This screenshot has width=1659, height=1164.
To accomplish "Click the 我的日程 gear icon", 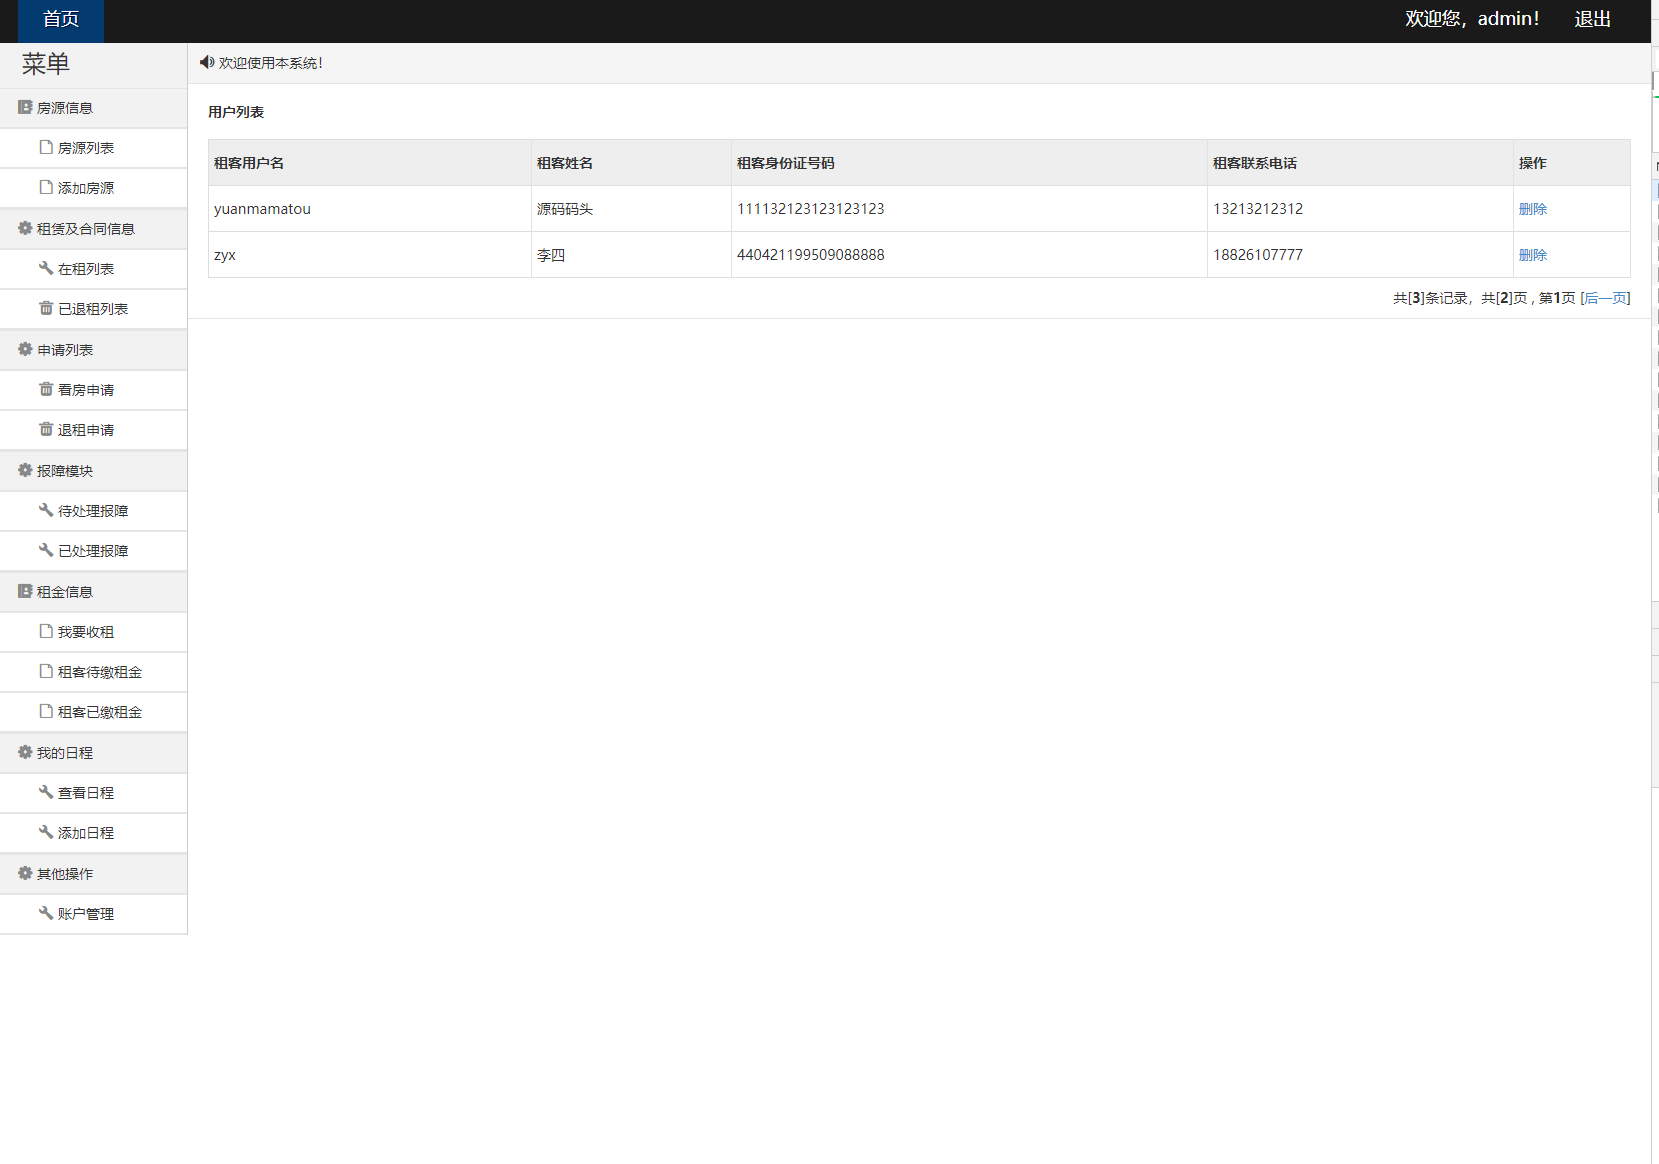I will tap(25, 752).
